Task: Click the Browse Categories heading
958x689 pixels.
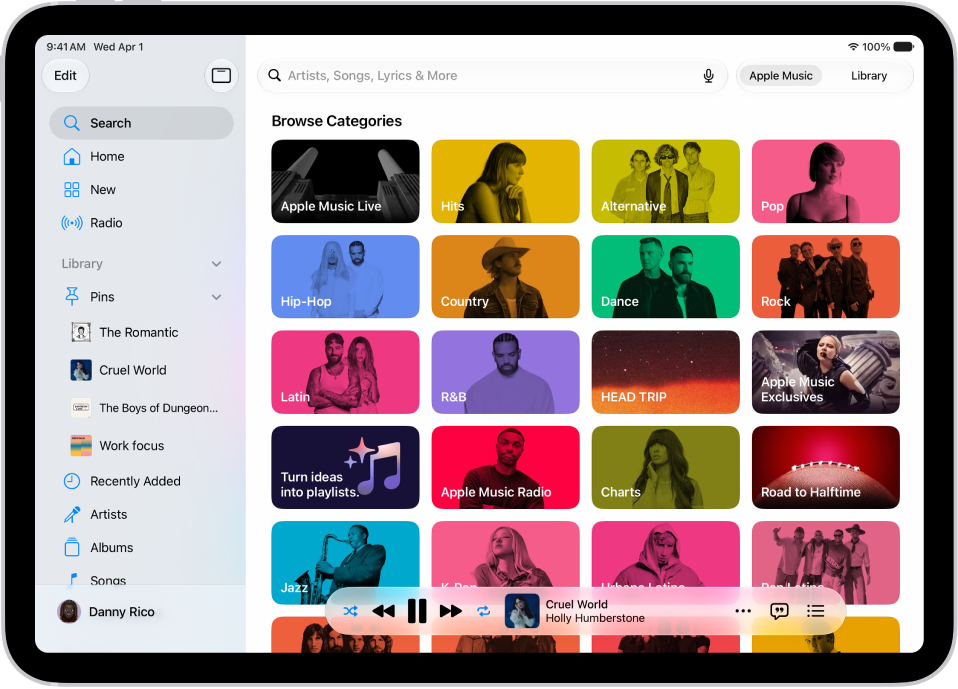Action: tap(337, 121)
